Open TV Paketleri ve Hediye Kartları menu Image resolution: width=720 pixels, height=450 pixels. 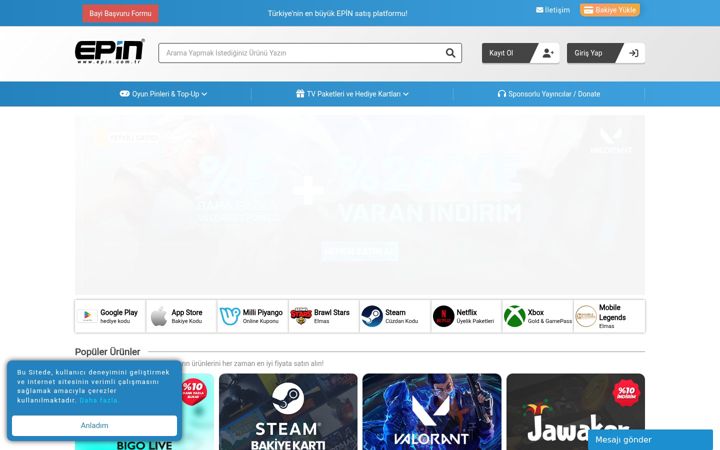352,94
